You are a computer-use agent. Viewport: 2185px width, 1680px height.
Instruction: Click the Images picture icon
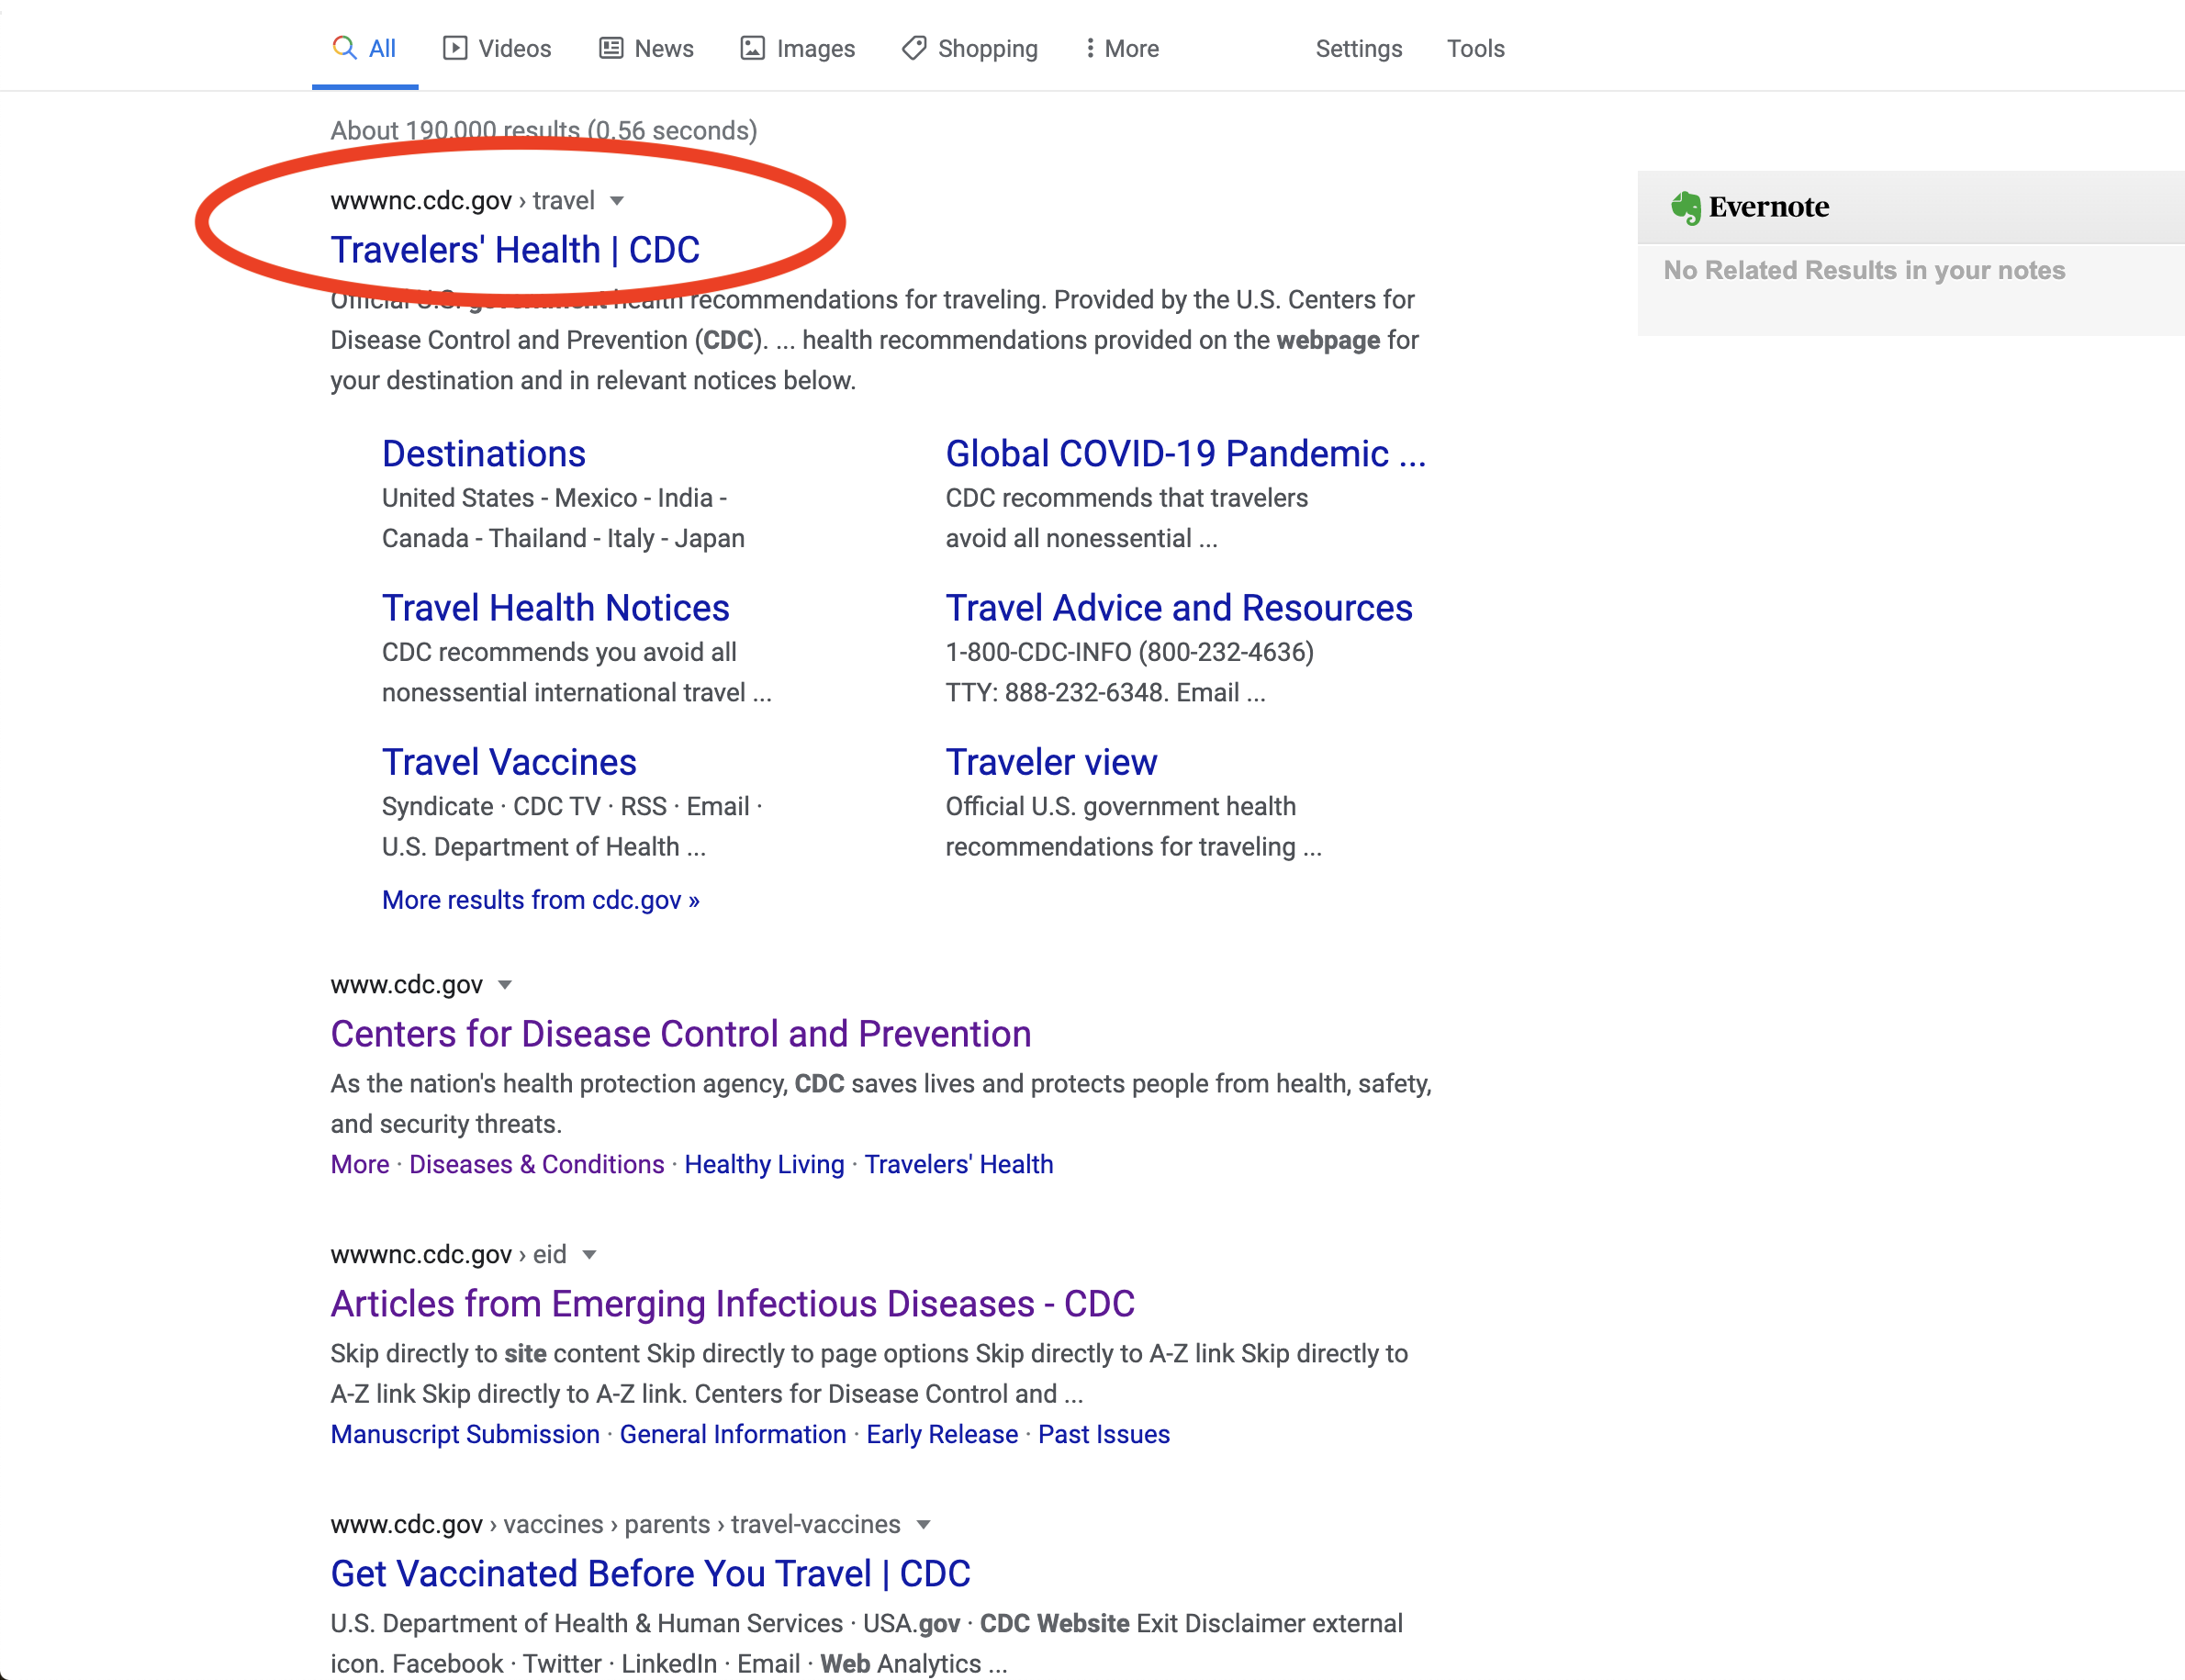pos(752,48)
